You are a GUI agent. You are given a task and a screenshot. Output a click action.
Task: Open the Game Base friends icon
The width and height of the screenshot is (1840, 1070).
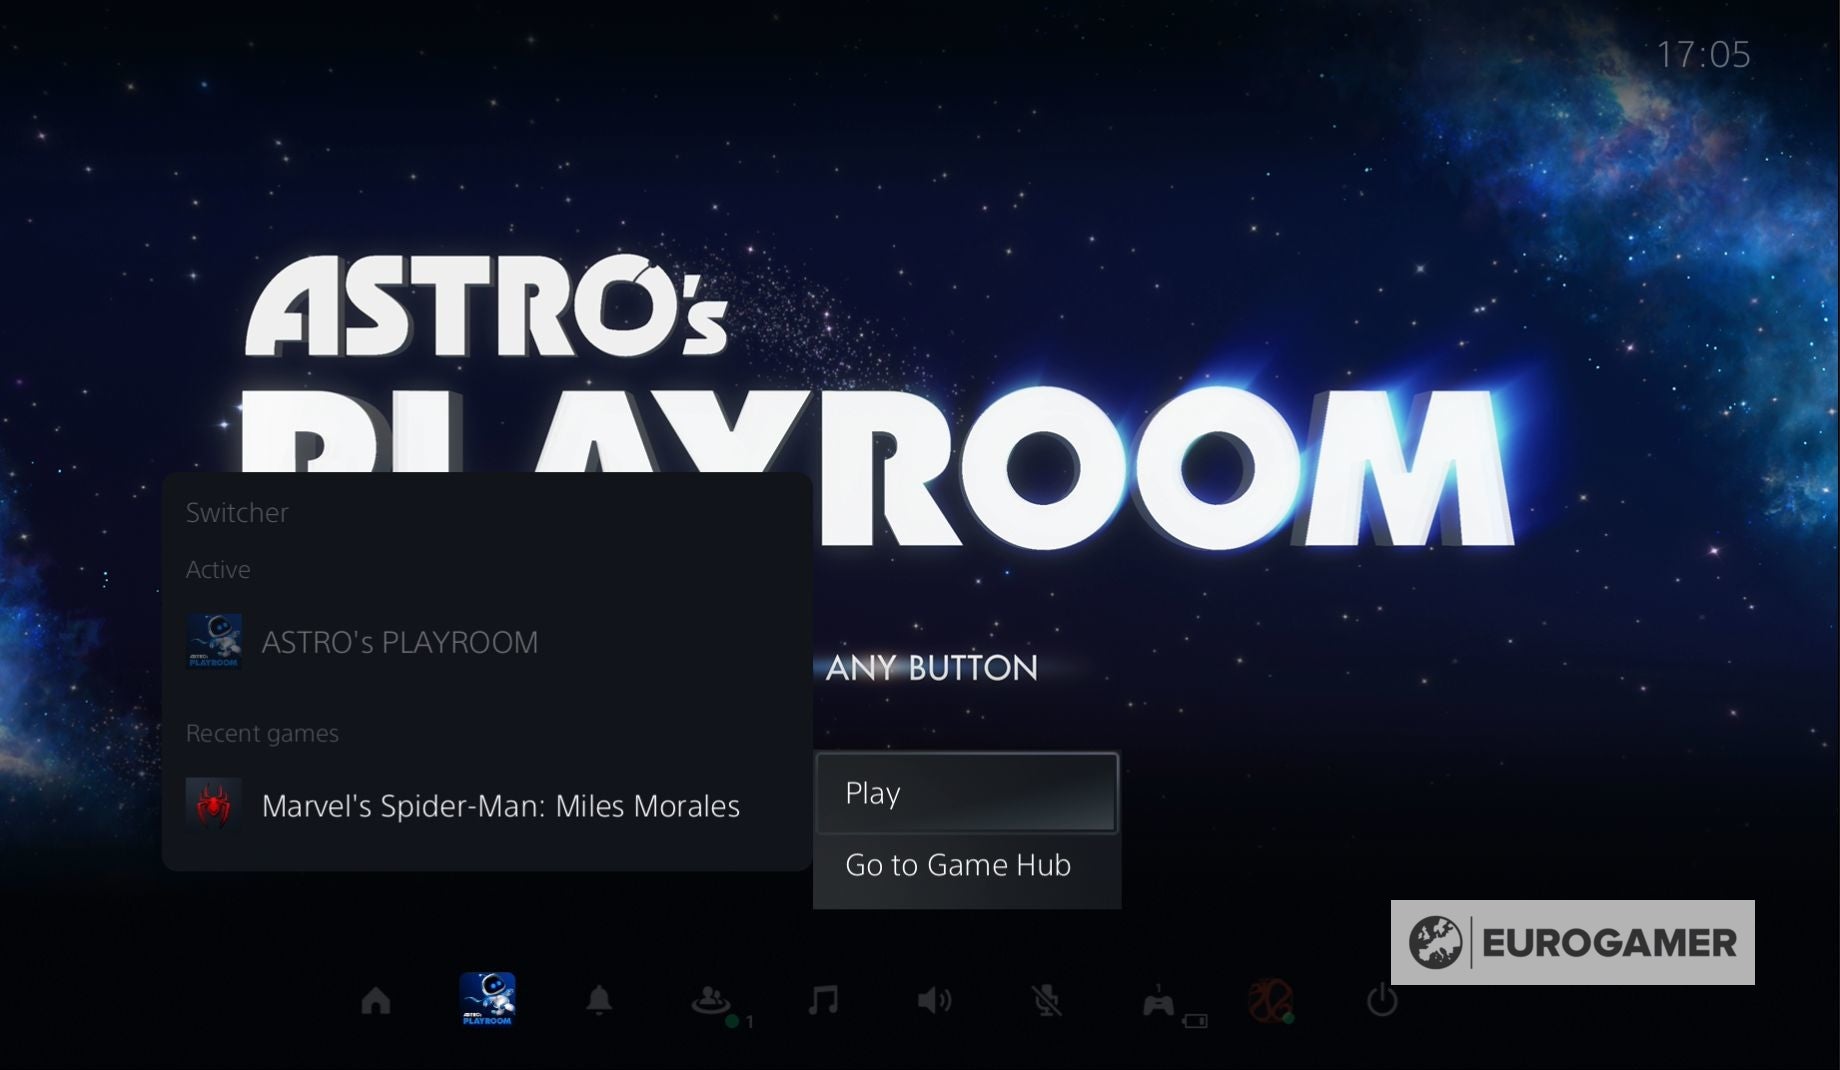tap(711, 1000)
